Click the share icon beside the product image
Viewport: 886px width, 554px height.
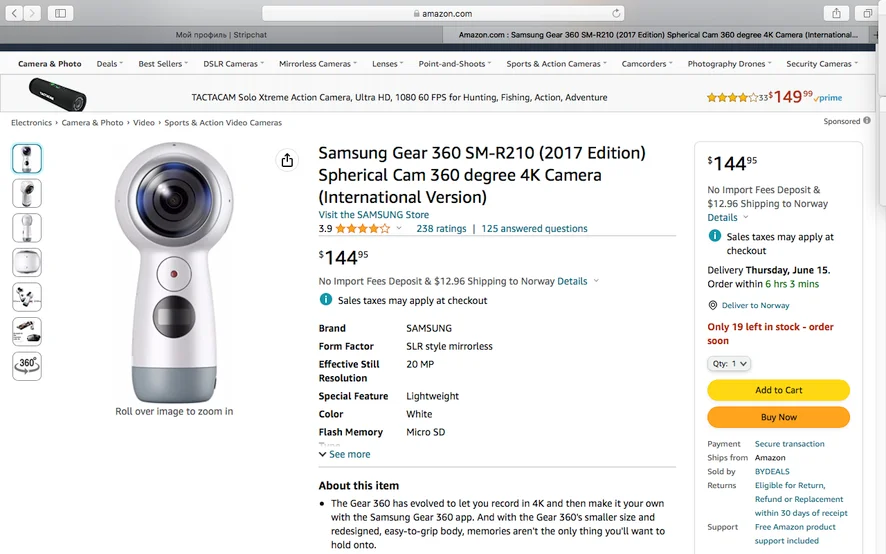(x=287, y=160)
